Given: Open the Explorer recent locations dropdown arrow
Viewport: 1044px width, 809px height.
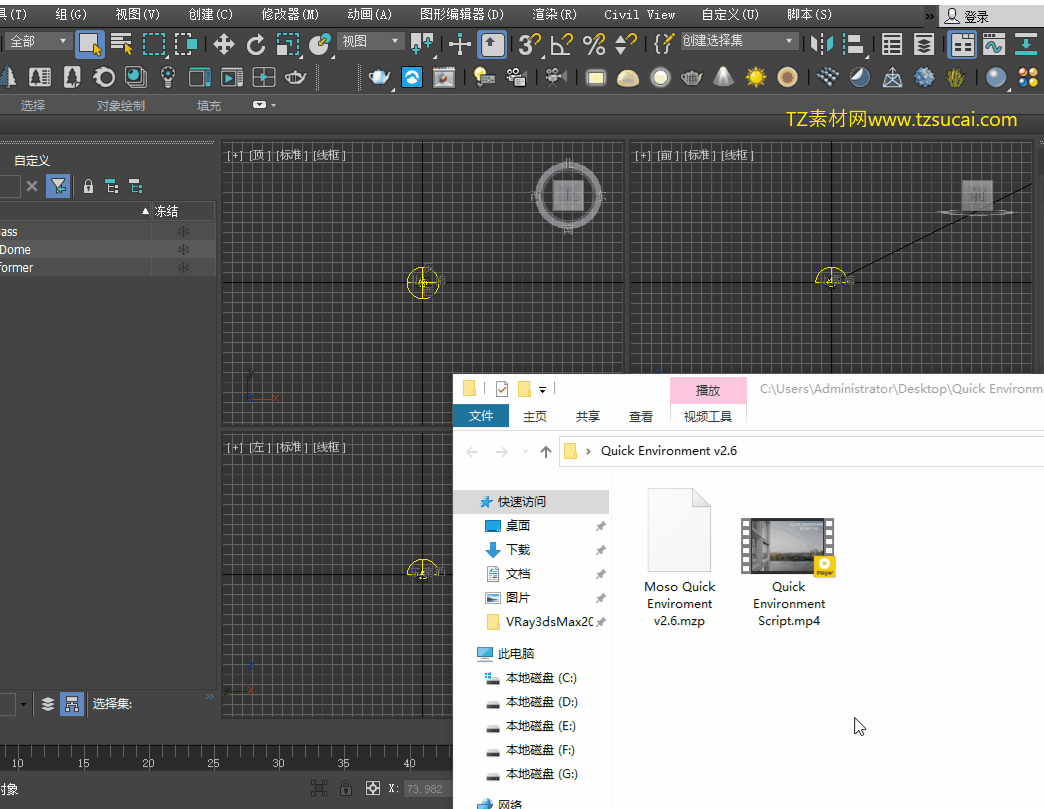Looking at the screenshot, I should pyautogui.click(x=525, y=451).
